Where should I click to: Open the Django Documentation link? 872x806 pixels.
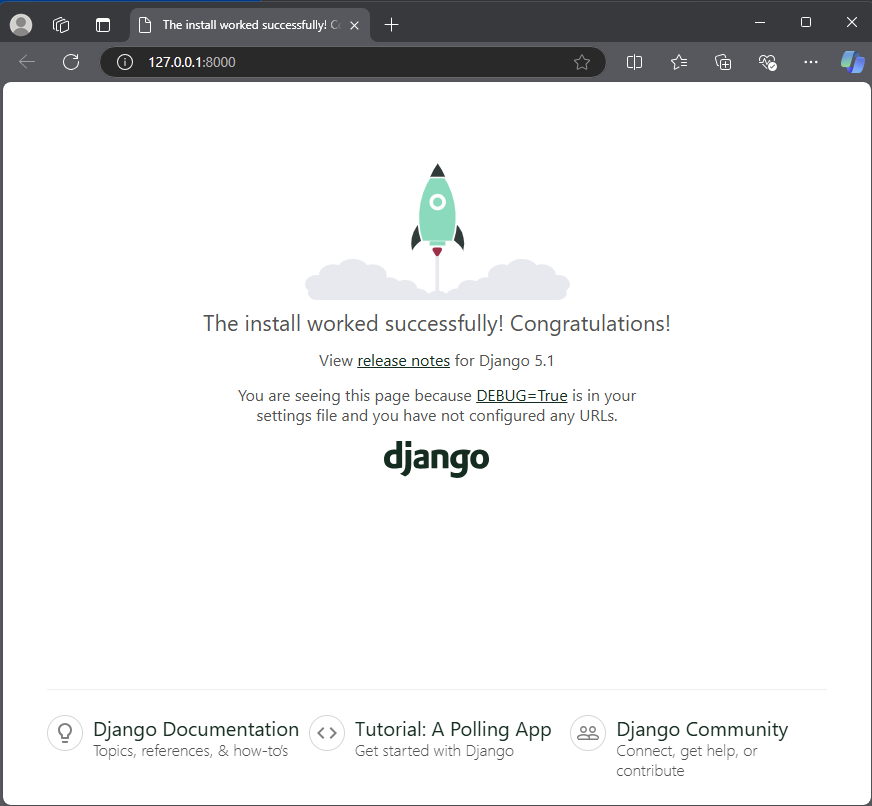click(x=196, y=729)
